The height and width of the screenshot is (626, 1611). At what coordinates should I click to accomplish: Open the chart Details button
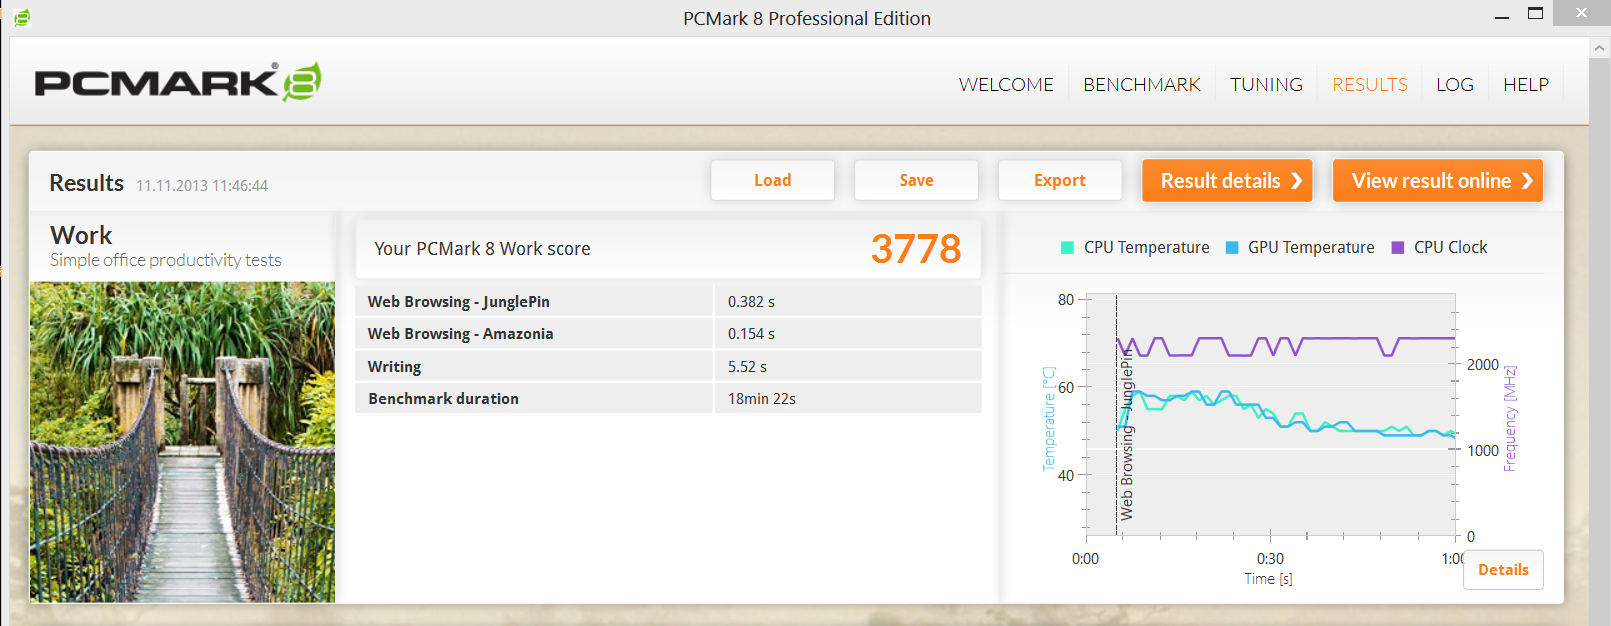pos(1503,570)
